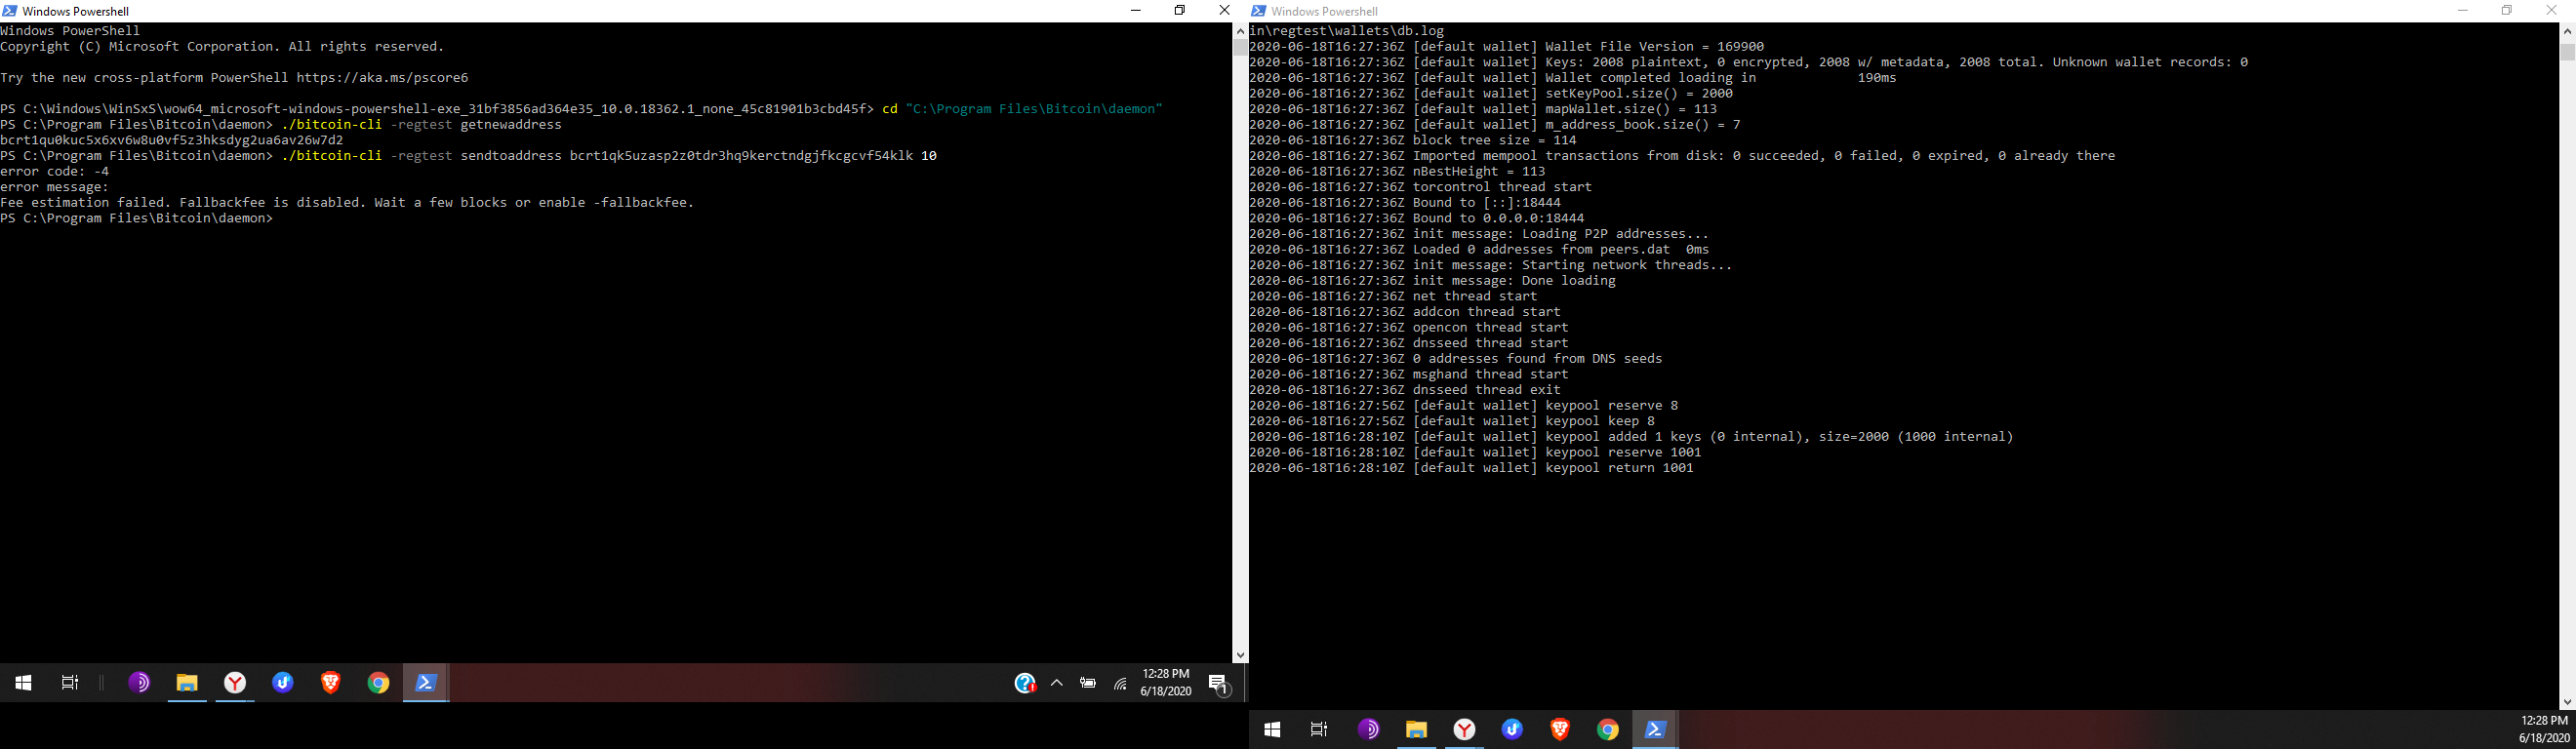
Task: Open Task View on the left screen's taskbar
Action: coord(70,683)
